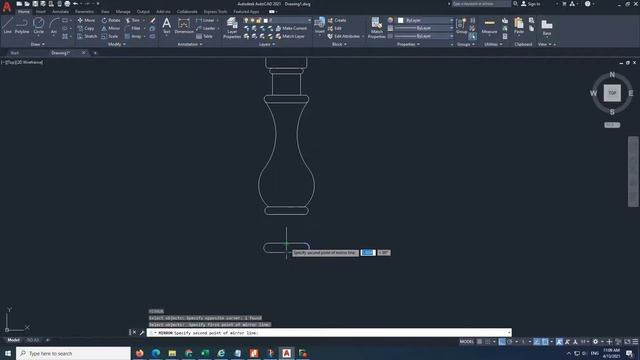The height and width of the screenshot is (360, 640).
Task: Toggle clean screen in status bar
Action: coord(627,342)
